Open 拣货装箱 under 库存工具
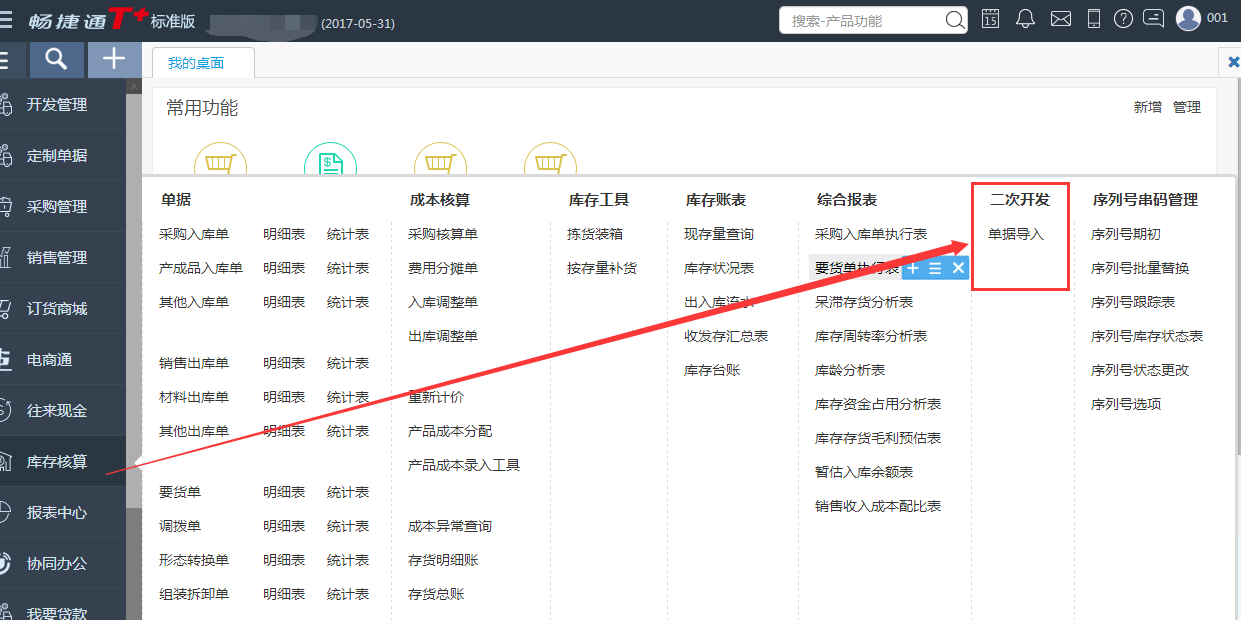The width and height of the screenshot is (1241, 620). tap(595, 234)
